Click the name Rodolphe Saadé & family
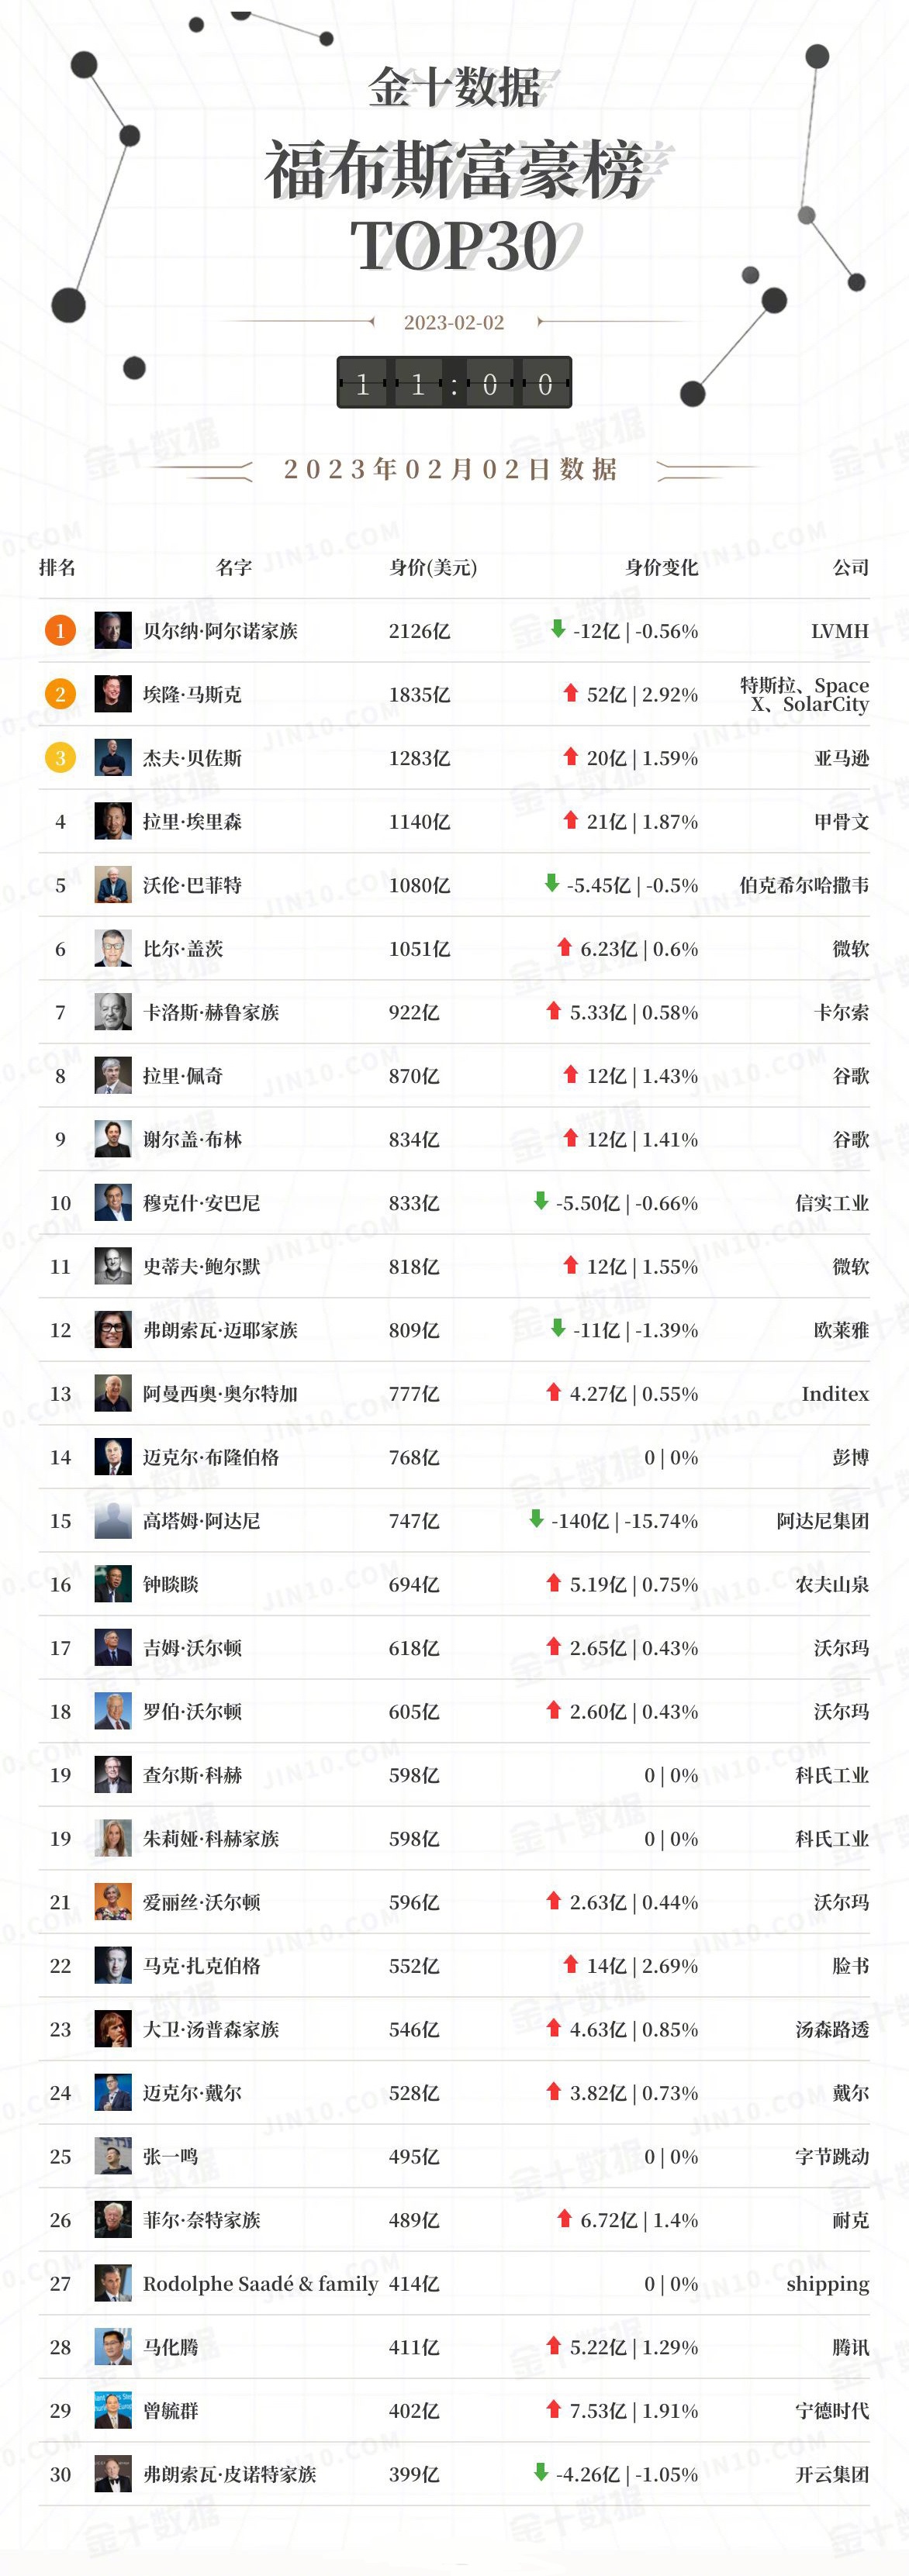The width and height of the screenshot is (909, 2576). point(260,2283)
